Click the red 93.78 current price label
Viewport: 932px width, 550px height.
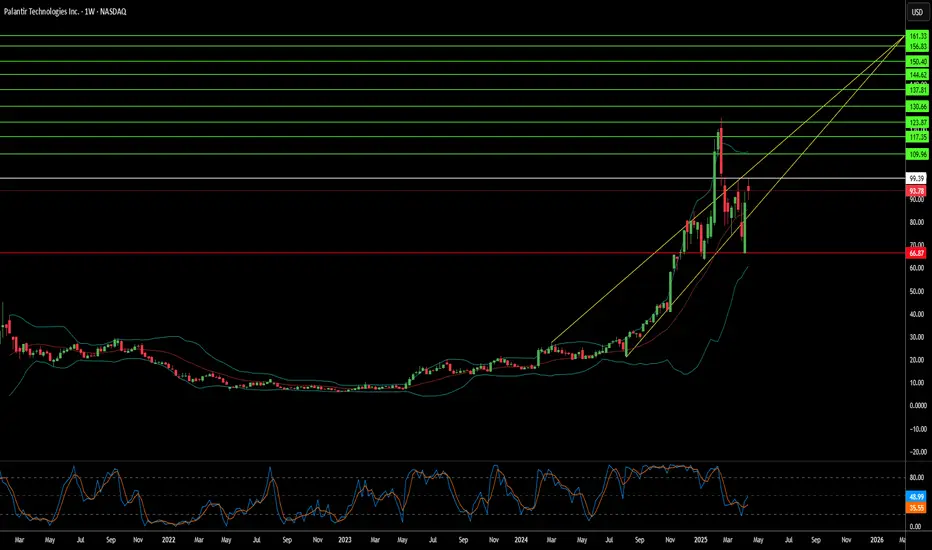coord(917,191)
